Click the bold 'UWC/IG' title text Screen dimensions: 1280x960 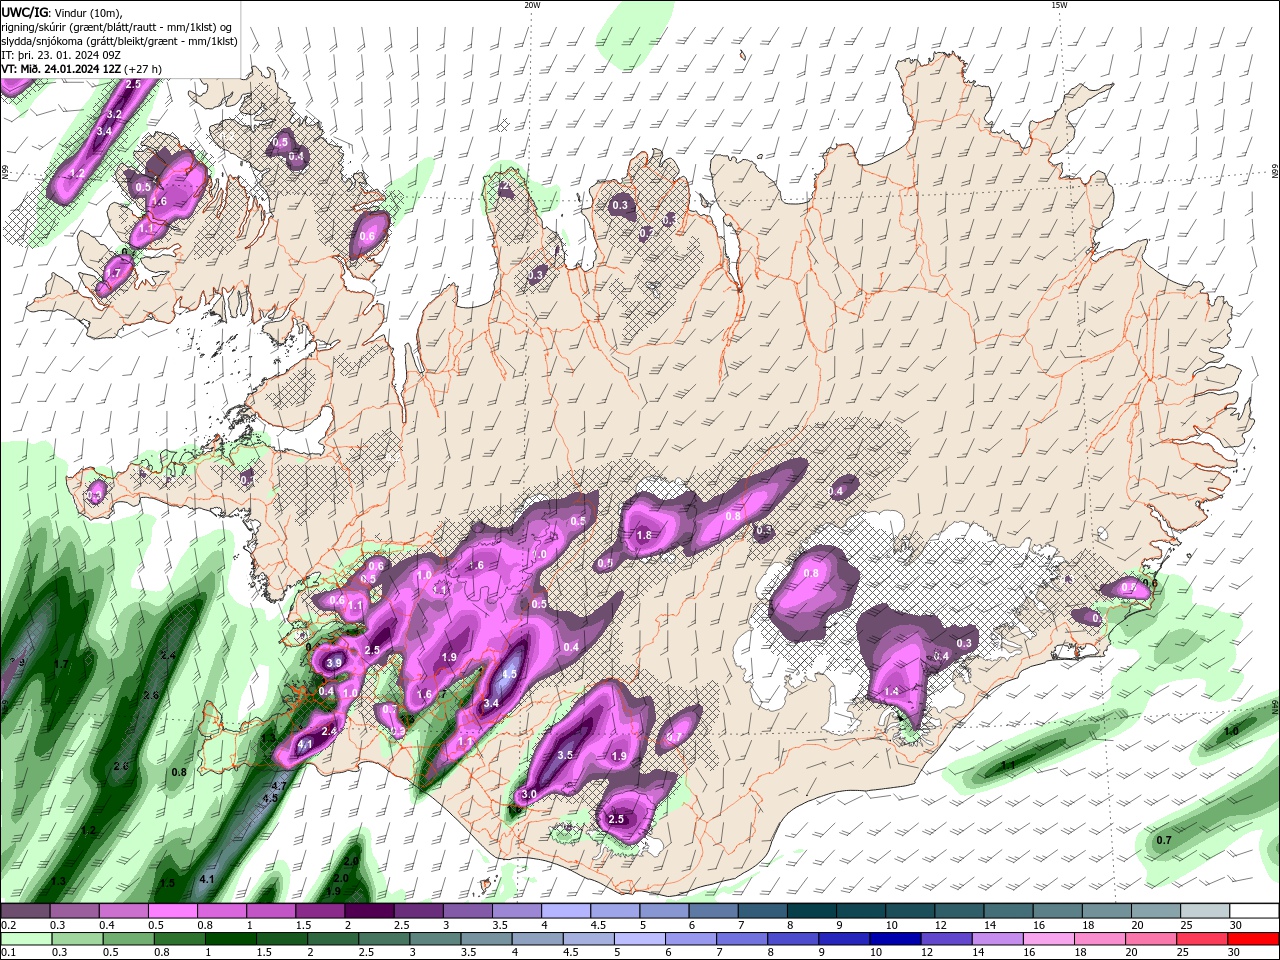click(x=25, y=11)
